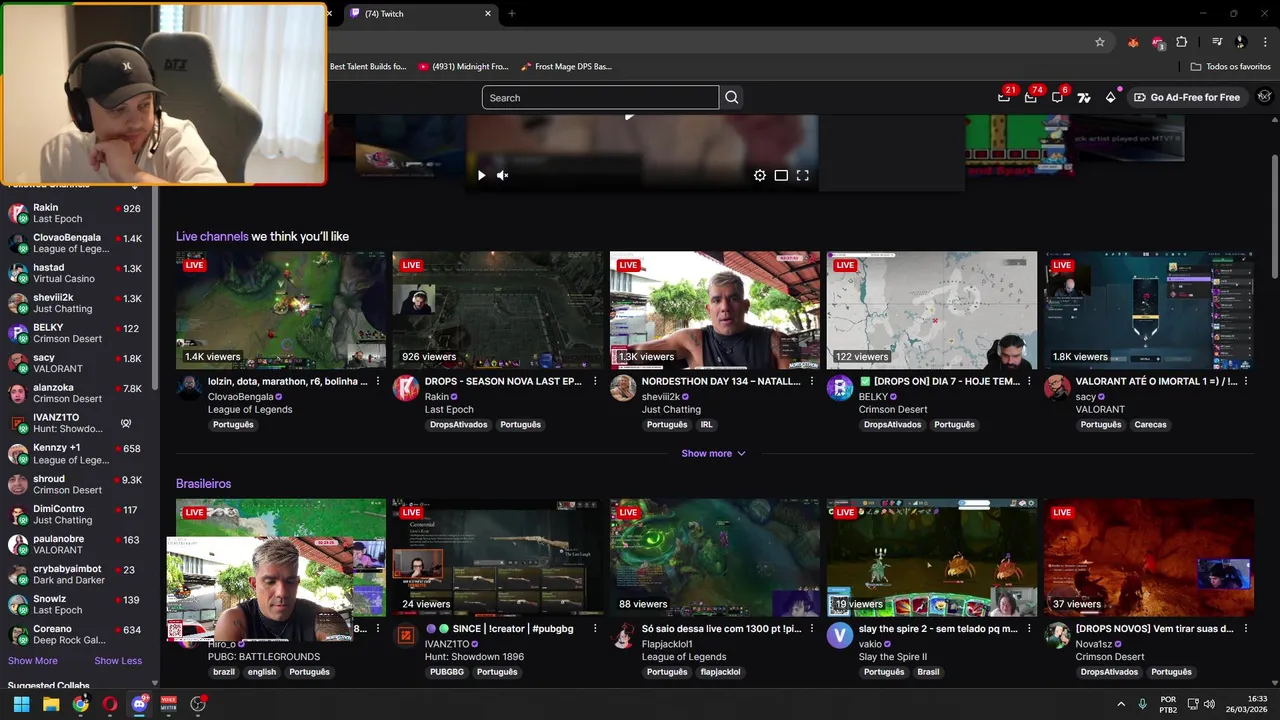
Task: Open the Chrome media controls icon
Action: [1217, 42]
